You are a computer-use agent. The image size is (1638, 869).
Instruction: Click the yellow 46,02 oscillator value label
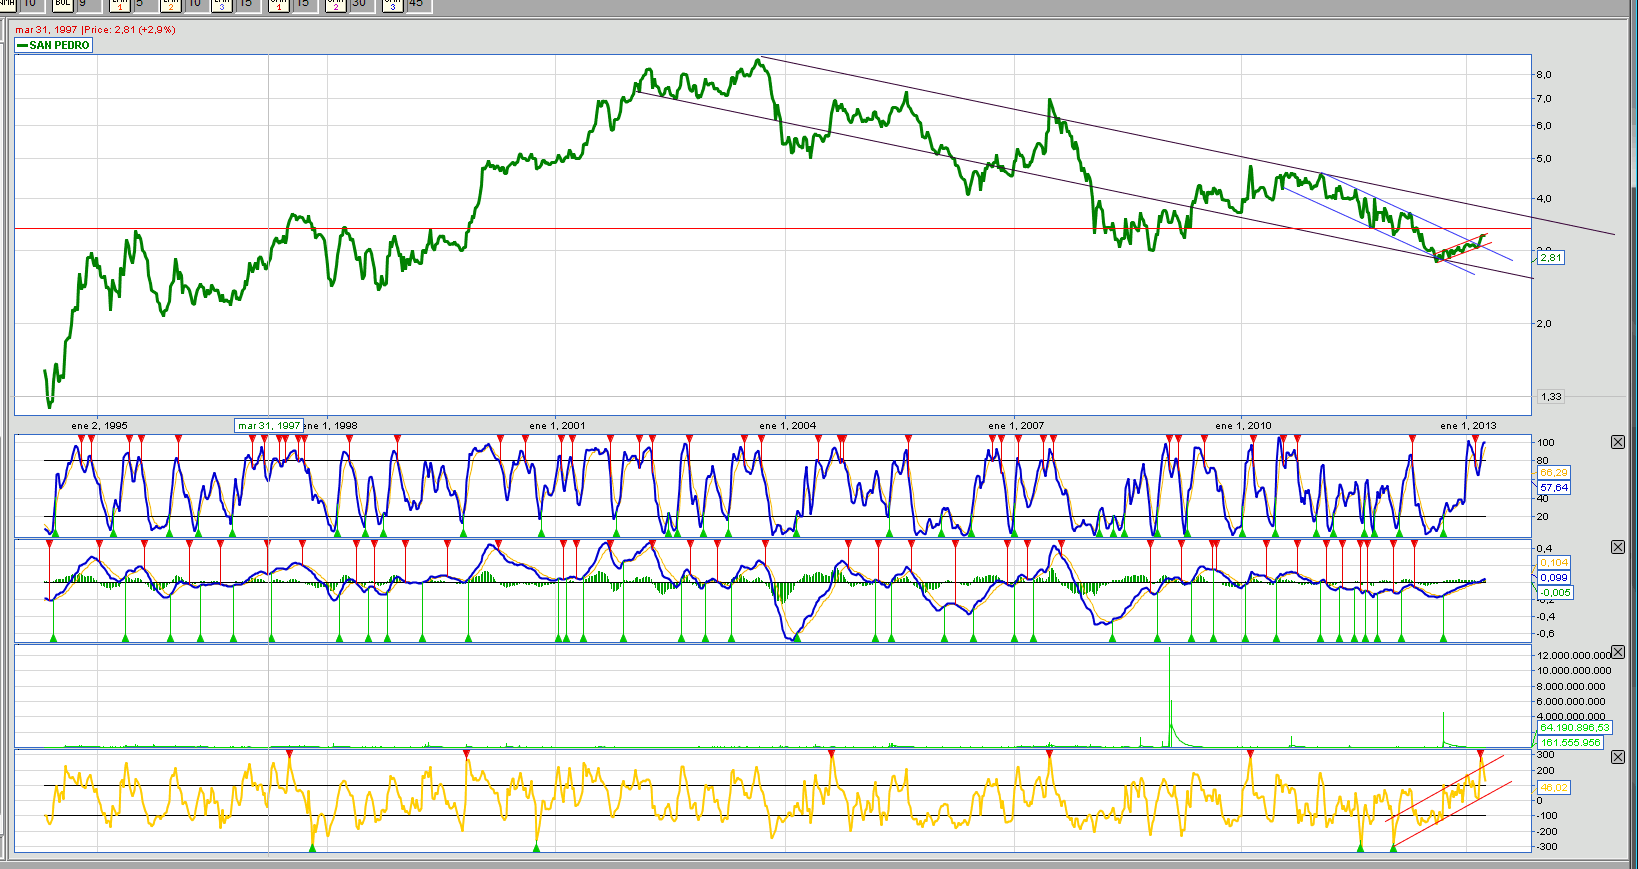coord(1554,788)
